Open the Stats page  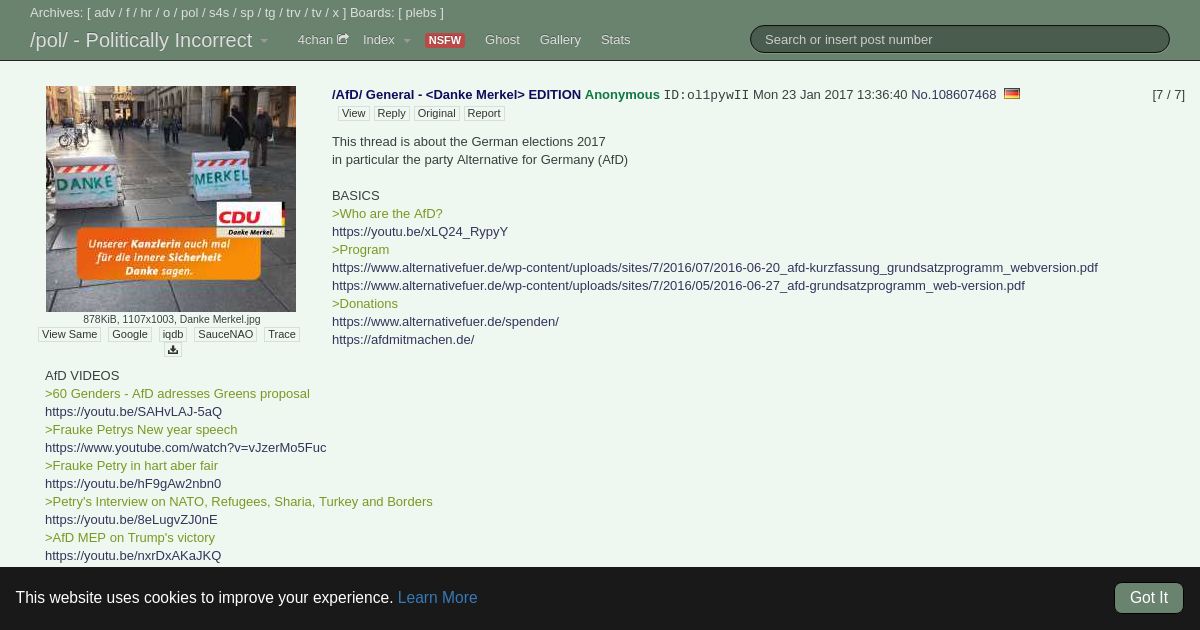coord(615,40)
